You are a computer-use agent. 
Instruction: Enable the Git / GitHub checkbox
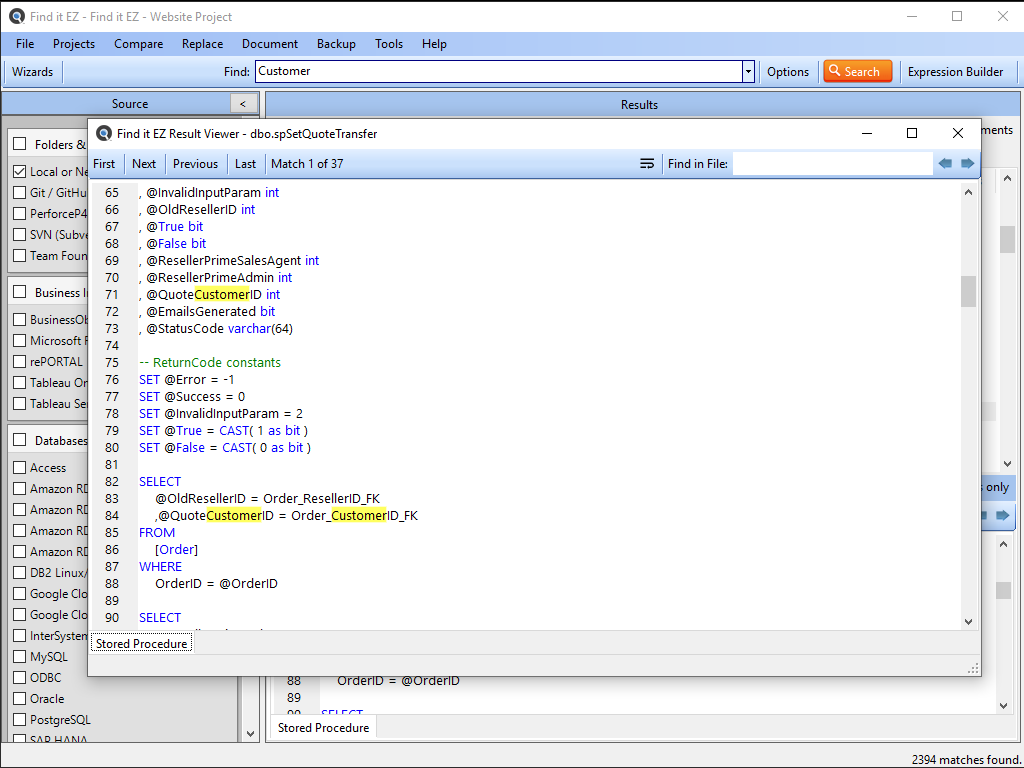click(20, 193)
